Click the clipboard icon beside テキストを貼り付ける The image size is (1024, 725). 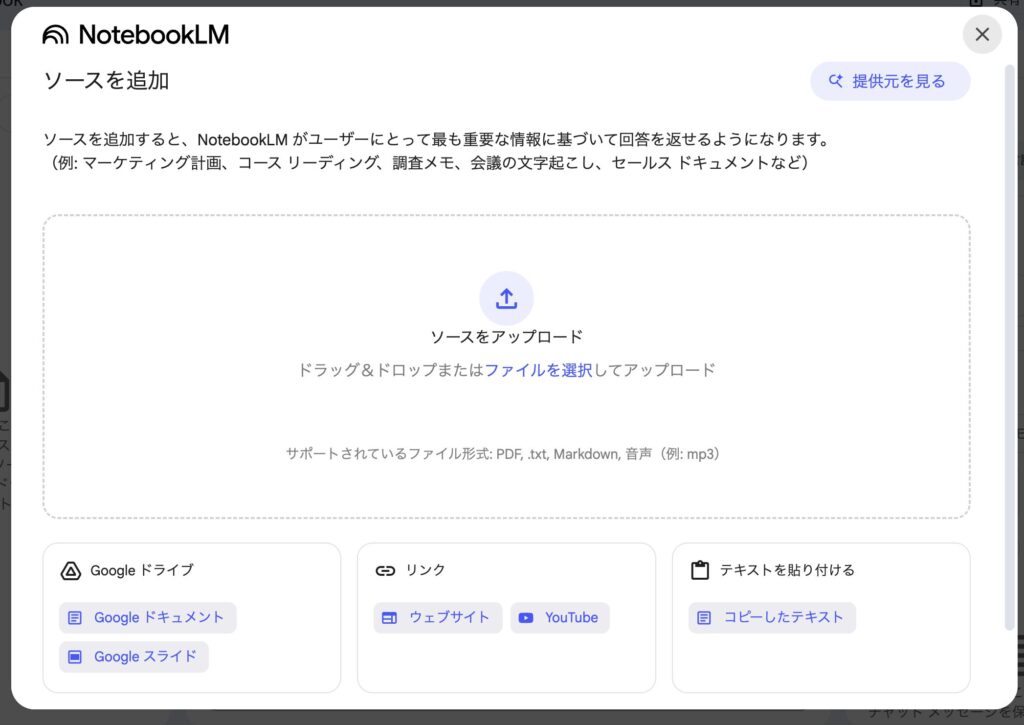click(700, 570)
